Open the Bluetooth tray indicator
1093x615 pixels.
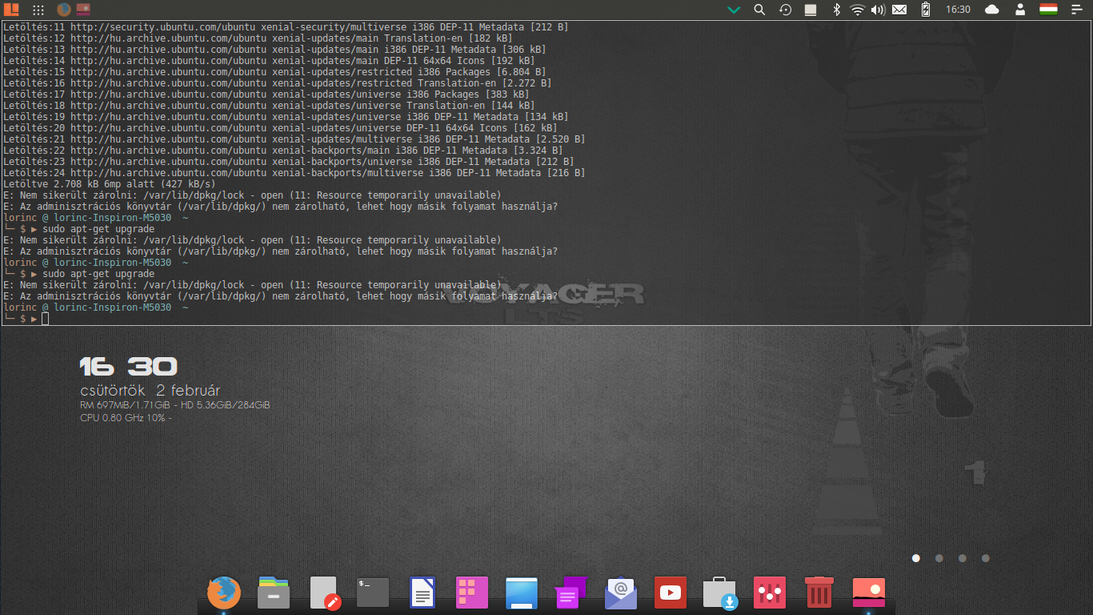pos(836,10)
